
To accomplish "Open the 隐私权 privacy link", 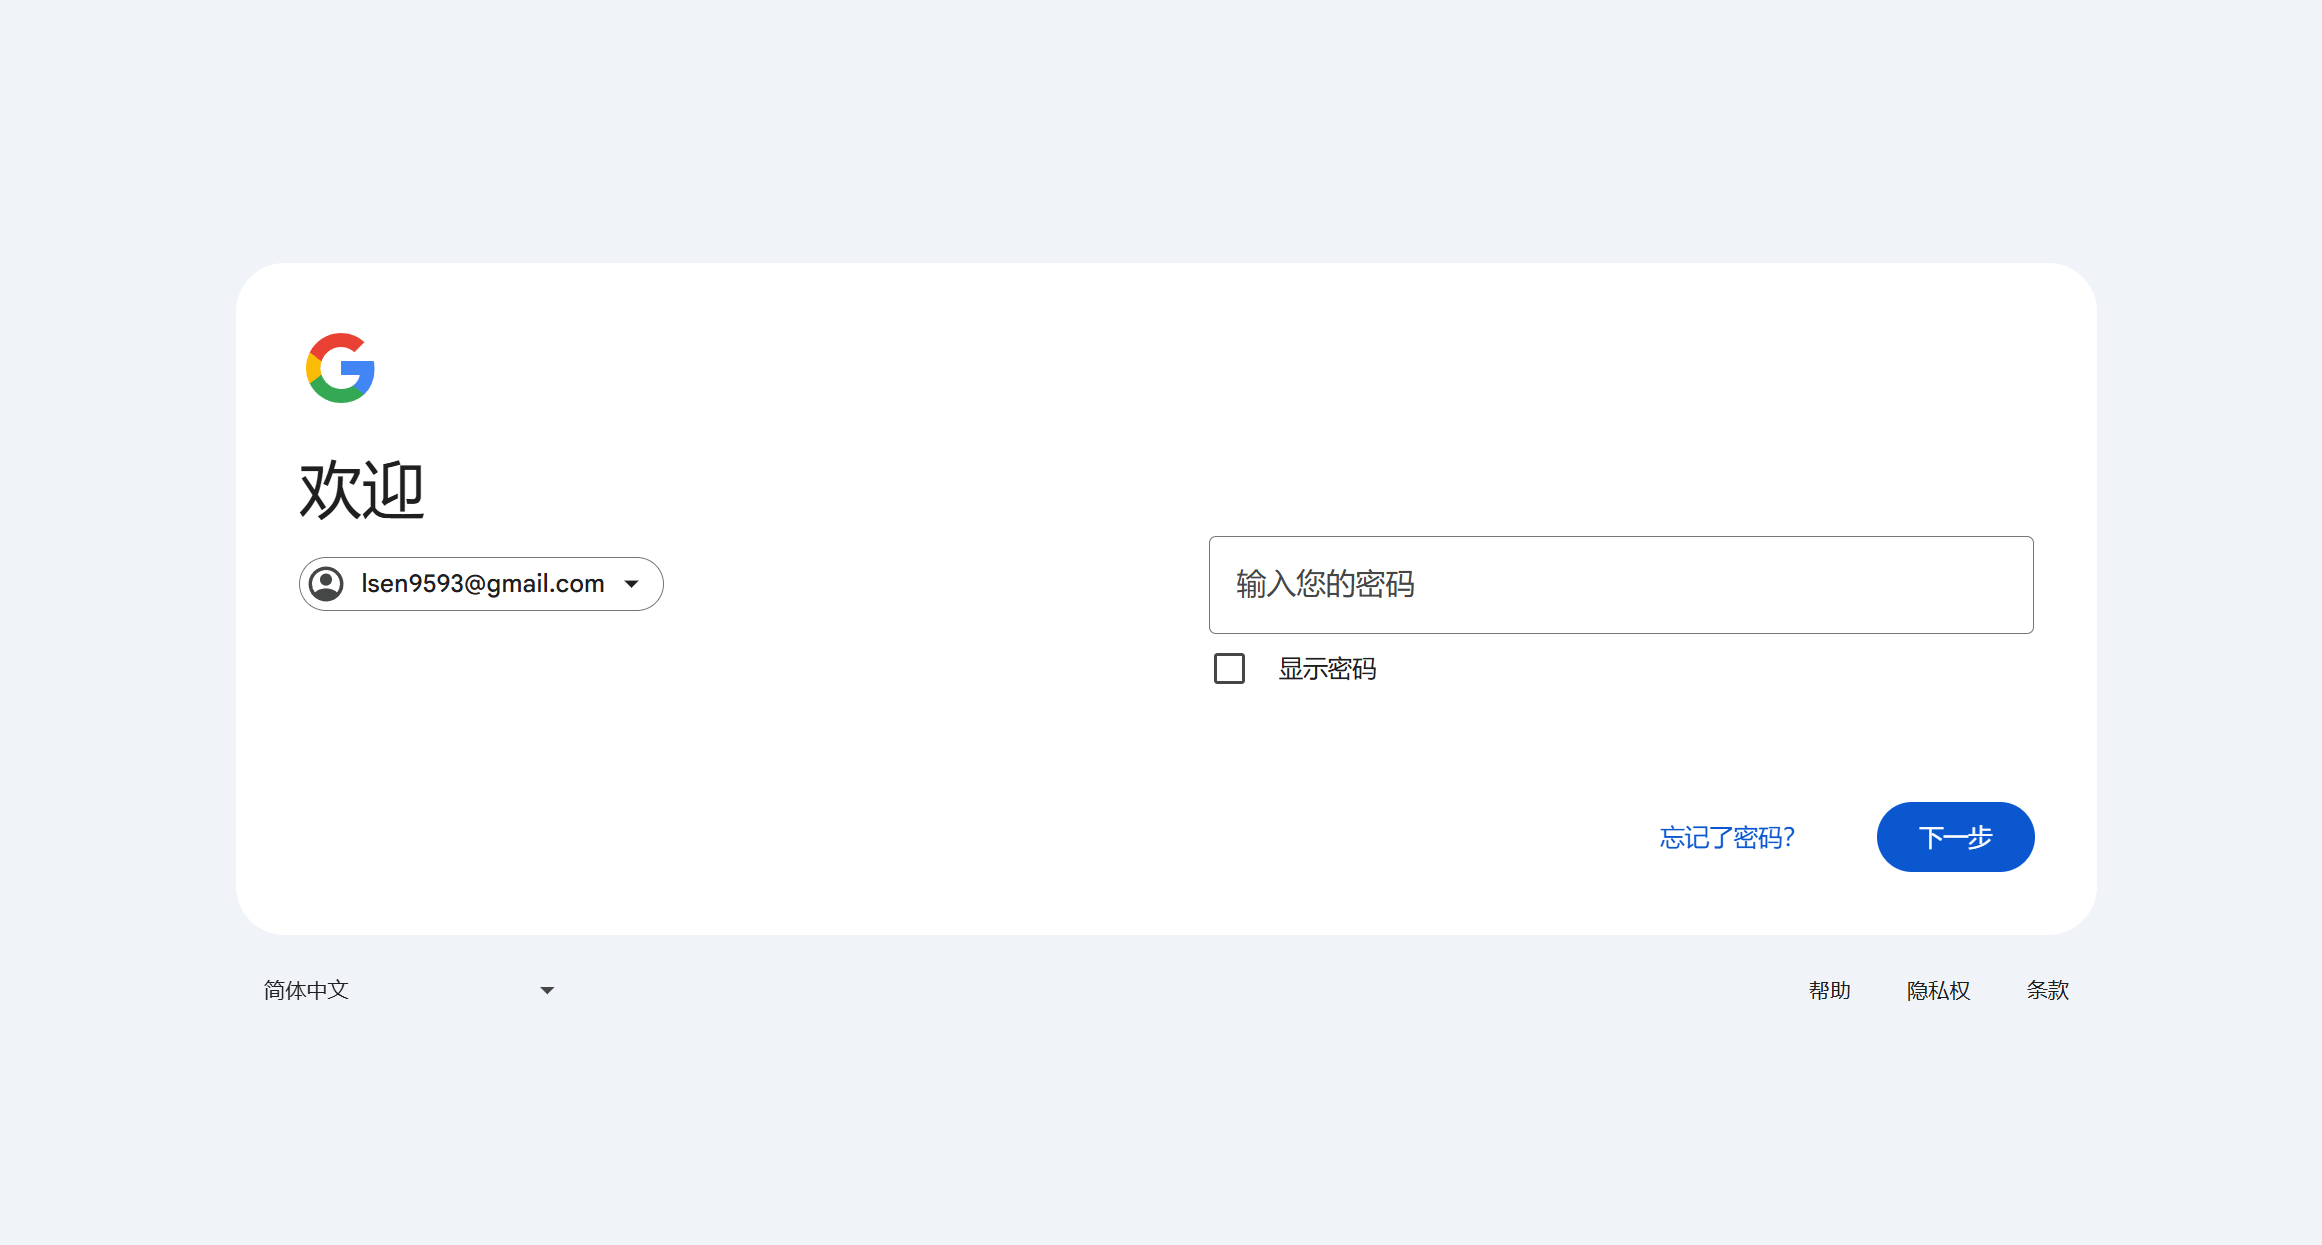I will click(x=1937, y=990).
